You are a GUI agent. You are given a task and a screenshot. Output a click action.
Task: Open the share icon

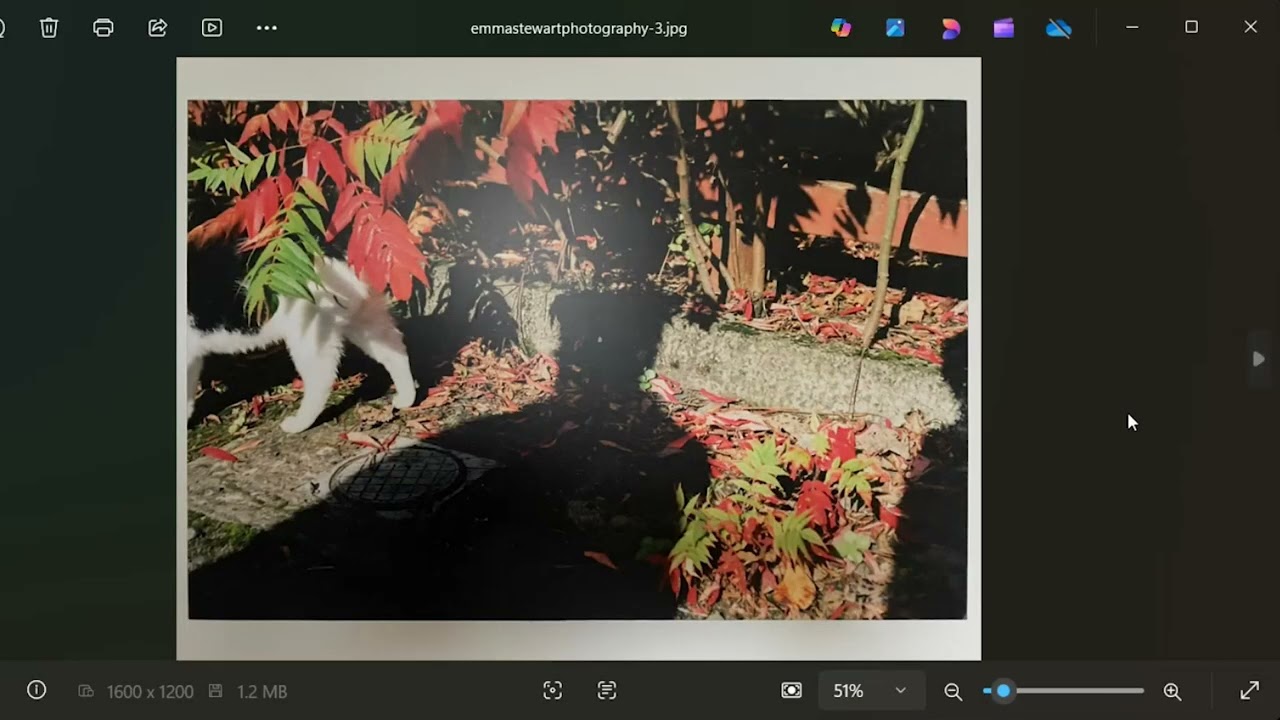(x=158, y=28)
